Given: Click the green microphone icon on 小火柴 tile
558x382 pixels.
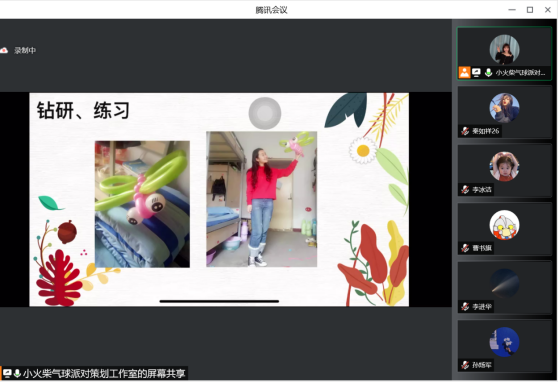Looking at the screenshot, I should (x=489, y=73).
